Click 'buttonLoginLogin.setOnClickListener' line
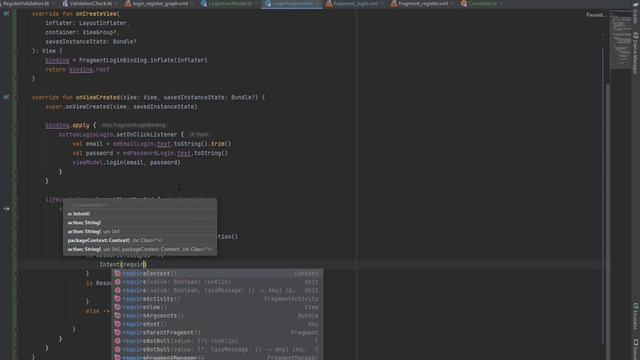The image size is (640, 360). [121, 135]
